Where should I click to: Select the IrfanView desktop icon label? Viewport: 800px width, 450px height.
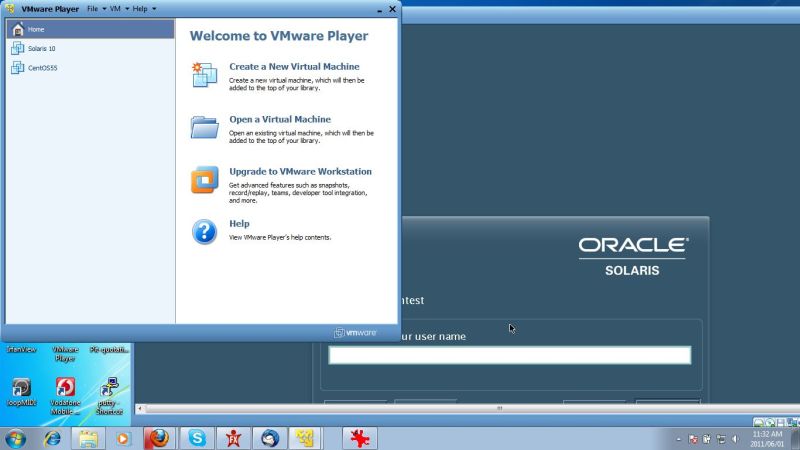[x=21, y=349]
